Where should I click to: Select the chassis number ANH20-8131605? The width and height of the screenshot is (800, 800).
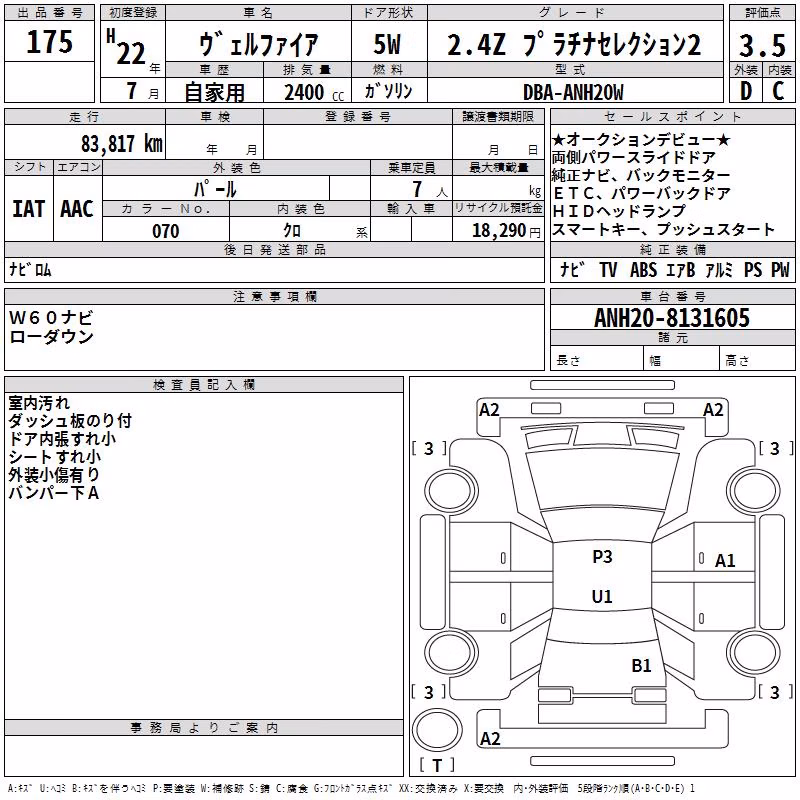click(672, 318)
